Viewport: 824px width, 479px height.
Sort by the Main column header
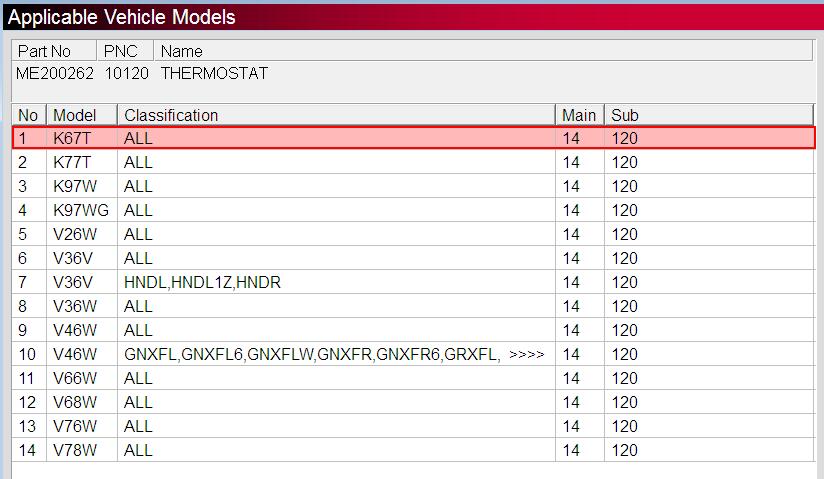pyautogui.click(x=580, y=115)
